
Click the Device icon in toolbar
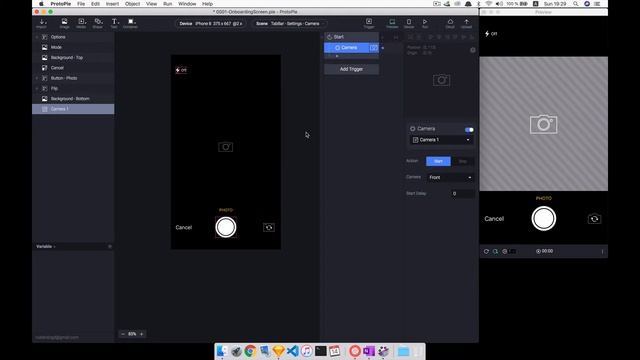pos(409,23)
